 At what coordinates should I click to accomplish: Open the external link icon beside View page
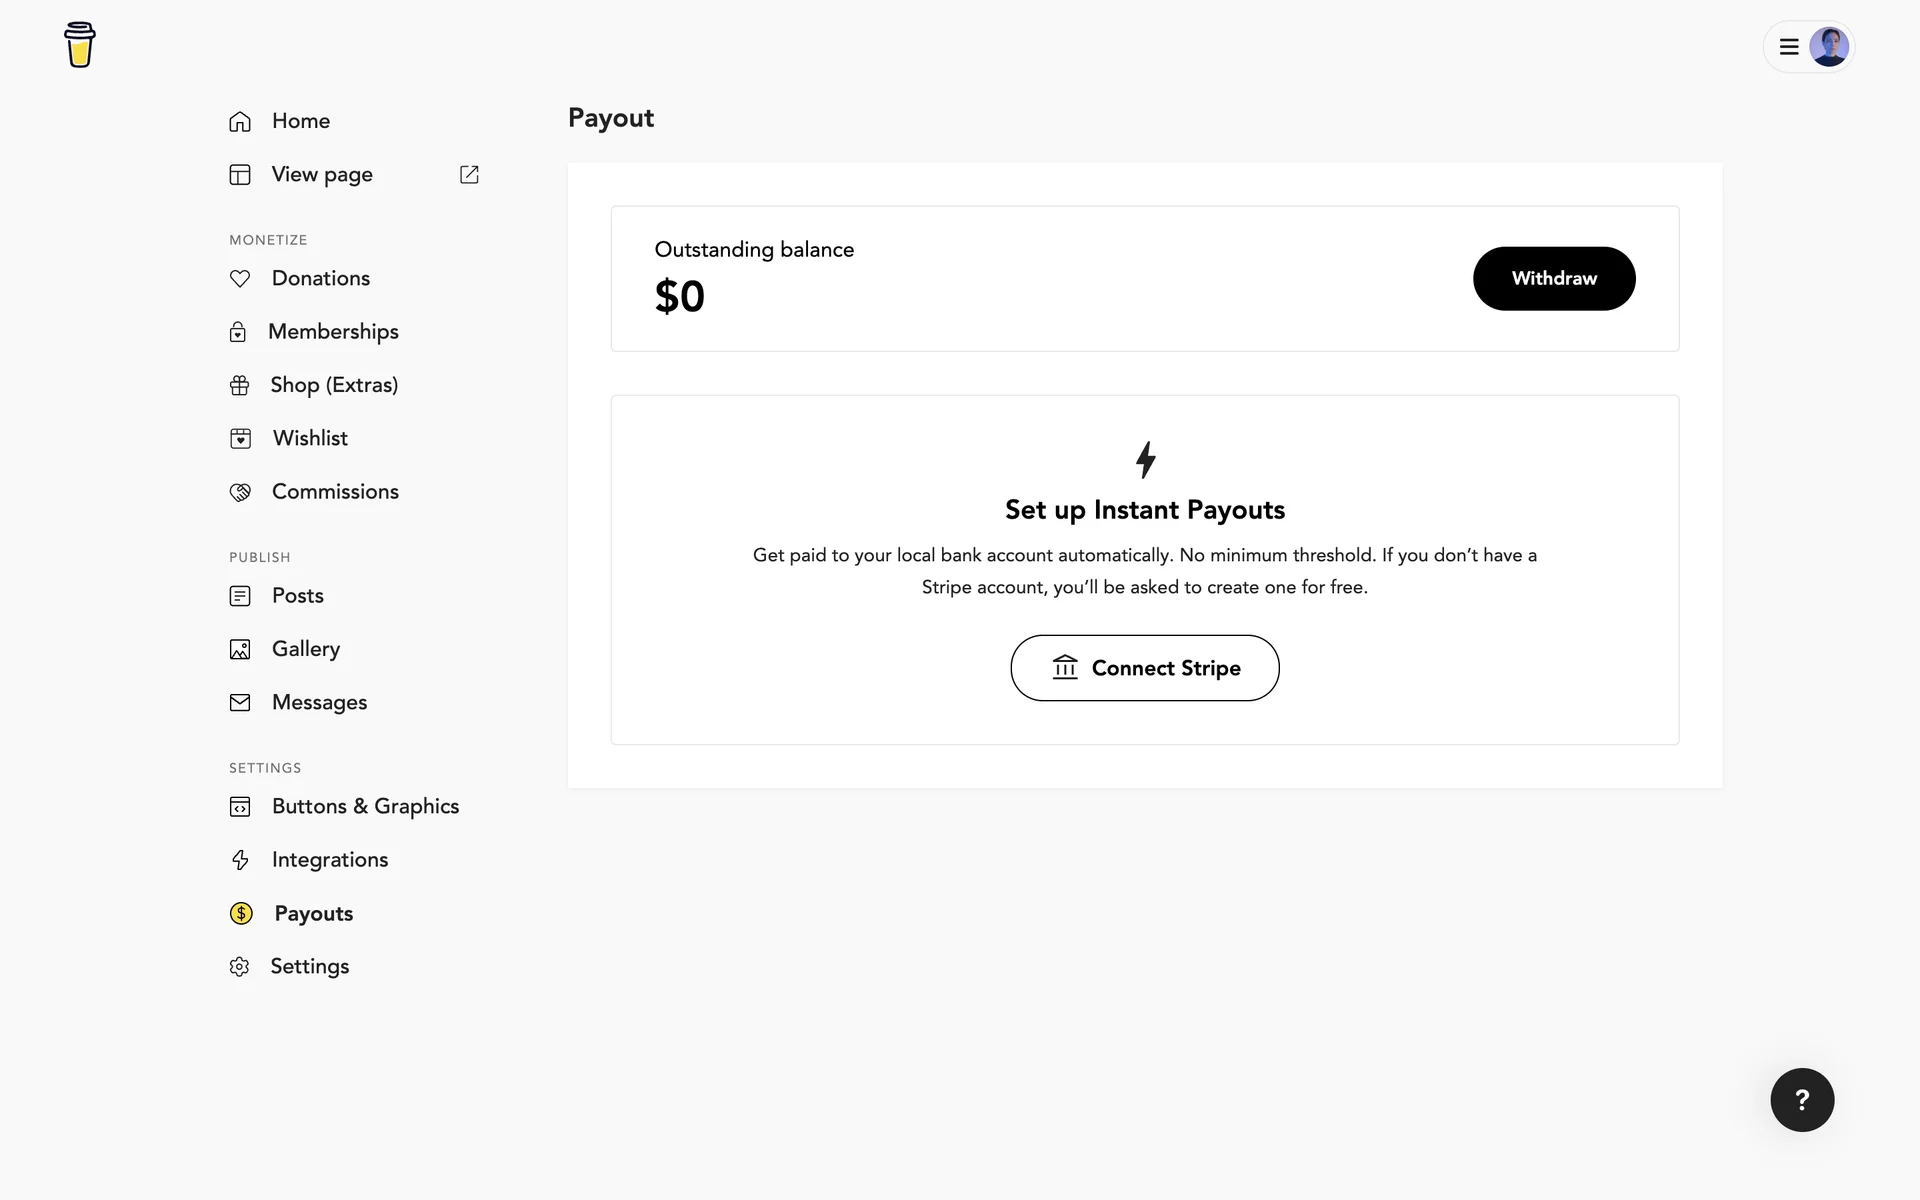point(469,175)
